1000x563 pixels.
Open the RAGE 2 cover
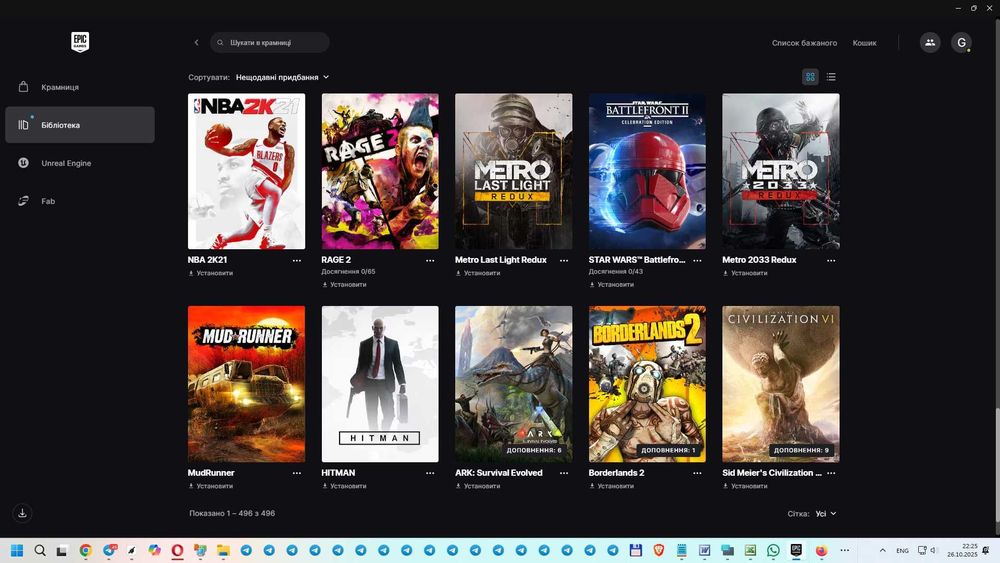[x=380, y=172]
